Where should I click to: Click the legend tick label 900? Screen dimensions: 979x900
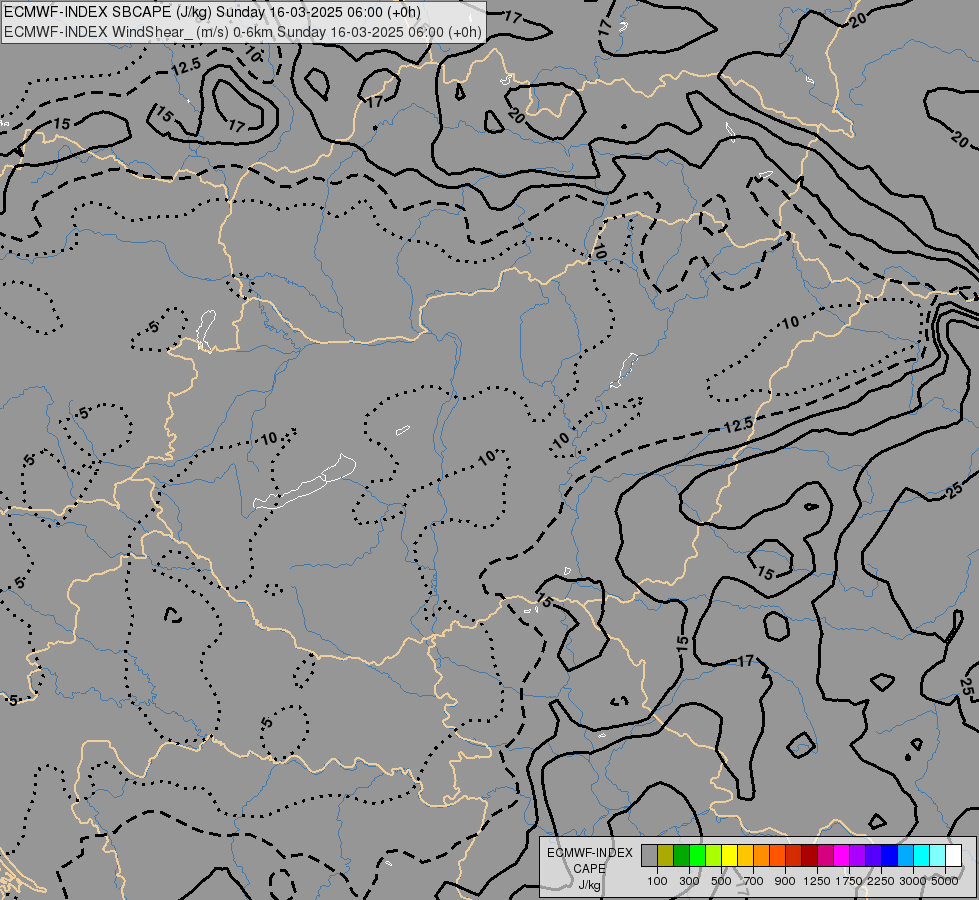(x=785, y=881)
